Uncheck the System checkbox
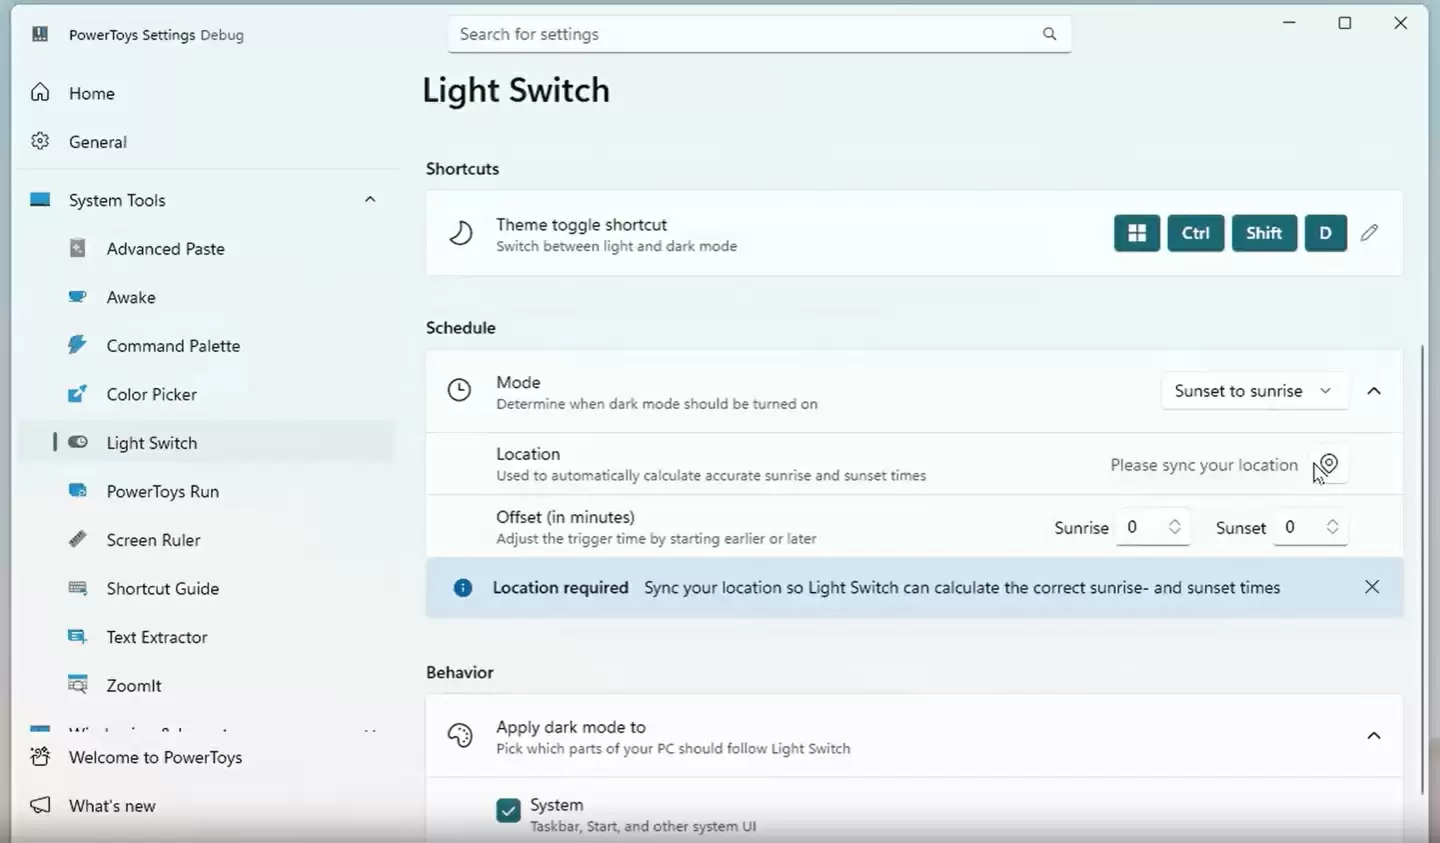 click(508, 810)
